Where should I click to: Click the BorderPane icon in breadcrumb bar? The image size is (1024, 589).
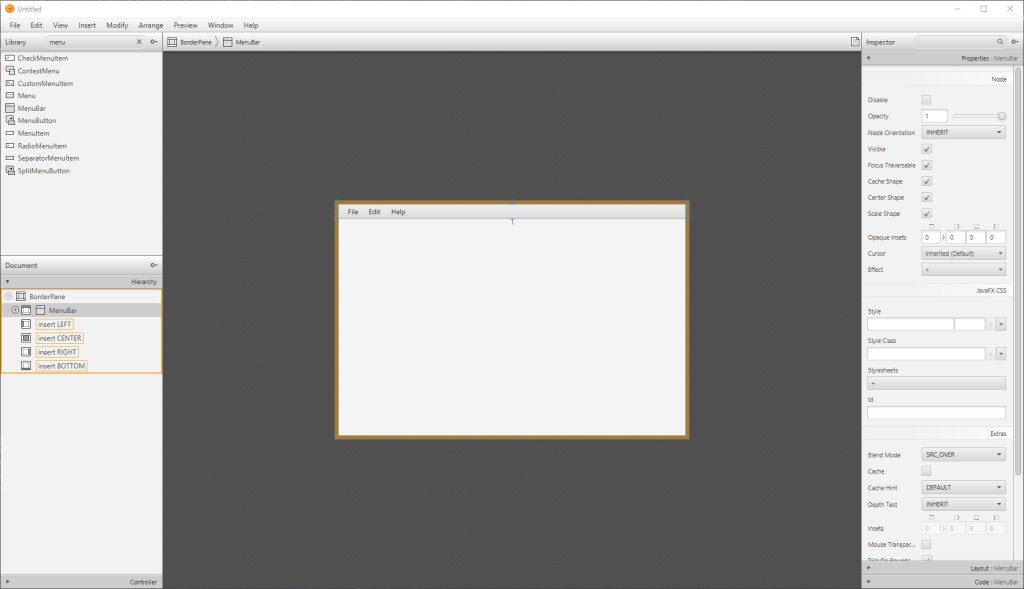[x=172, y=42]
